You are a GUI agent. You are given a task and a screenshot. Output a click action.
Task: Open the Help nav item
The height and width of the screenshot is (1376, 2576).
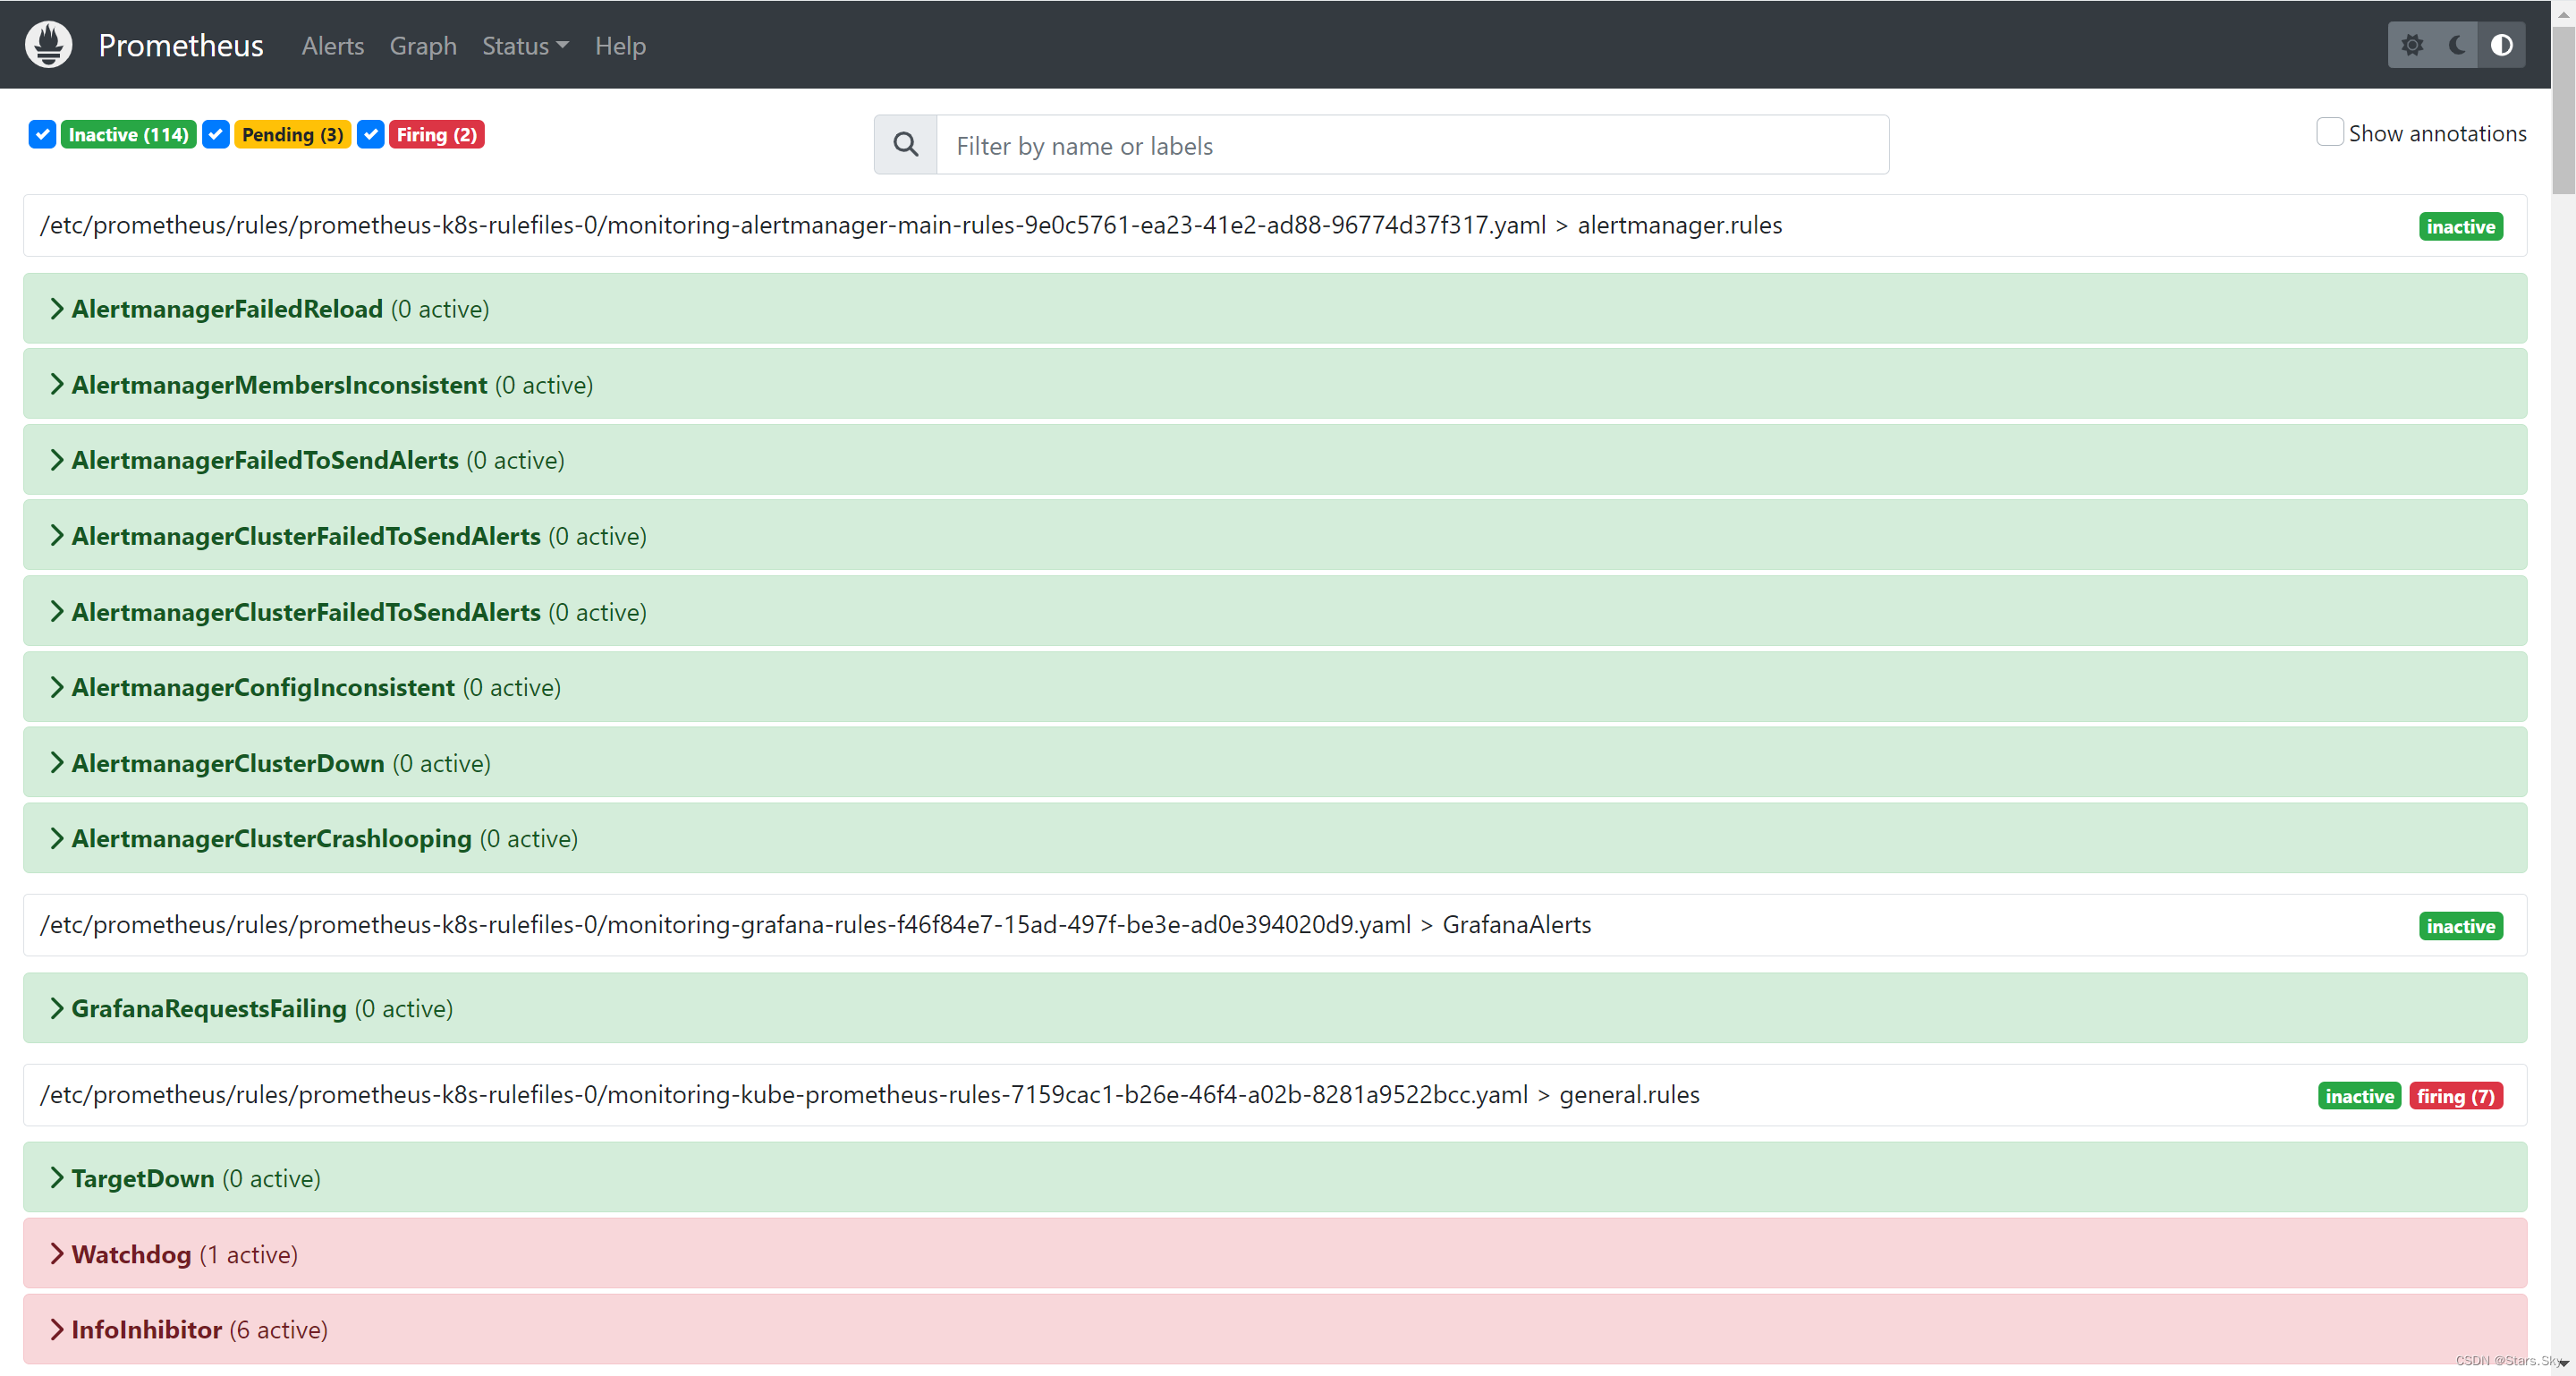[x=620, y=46]
